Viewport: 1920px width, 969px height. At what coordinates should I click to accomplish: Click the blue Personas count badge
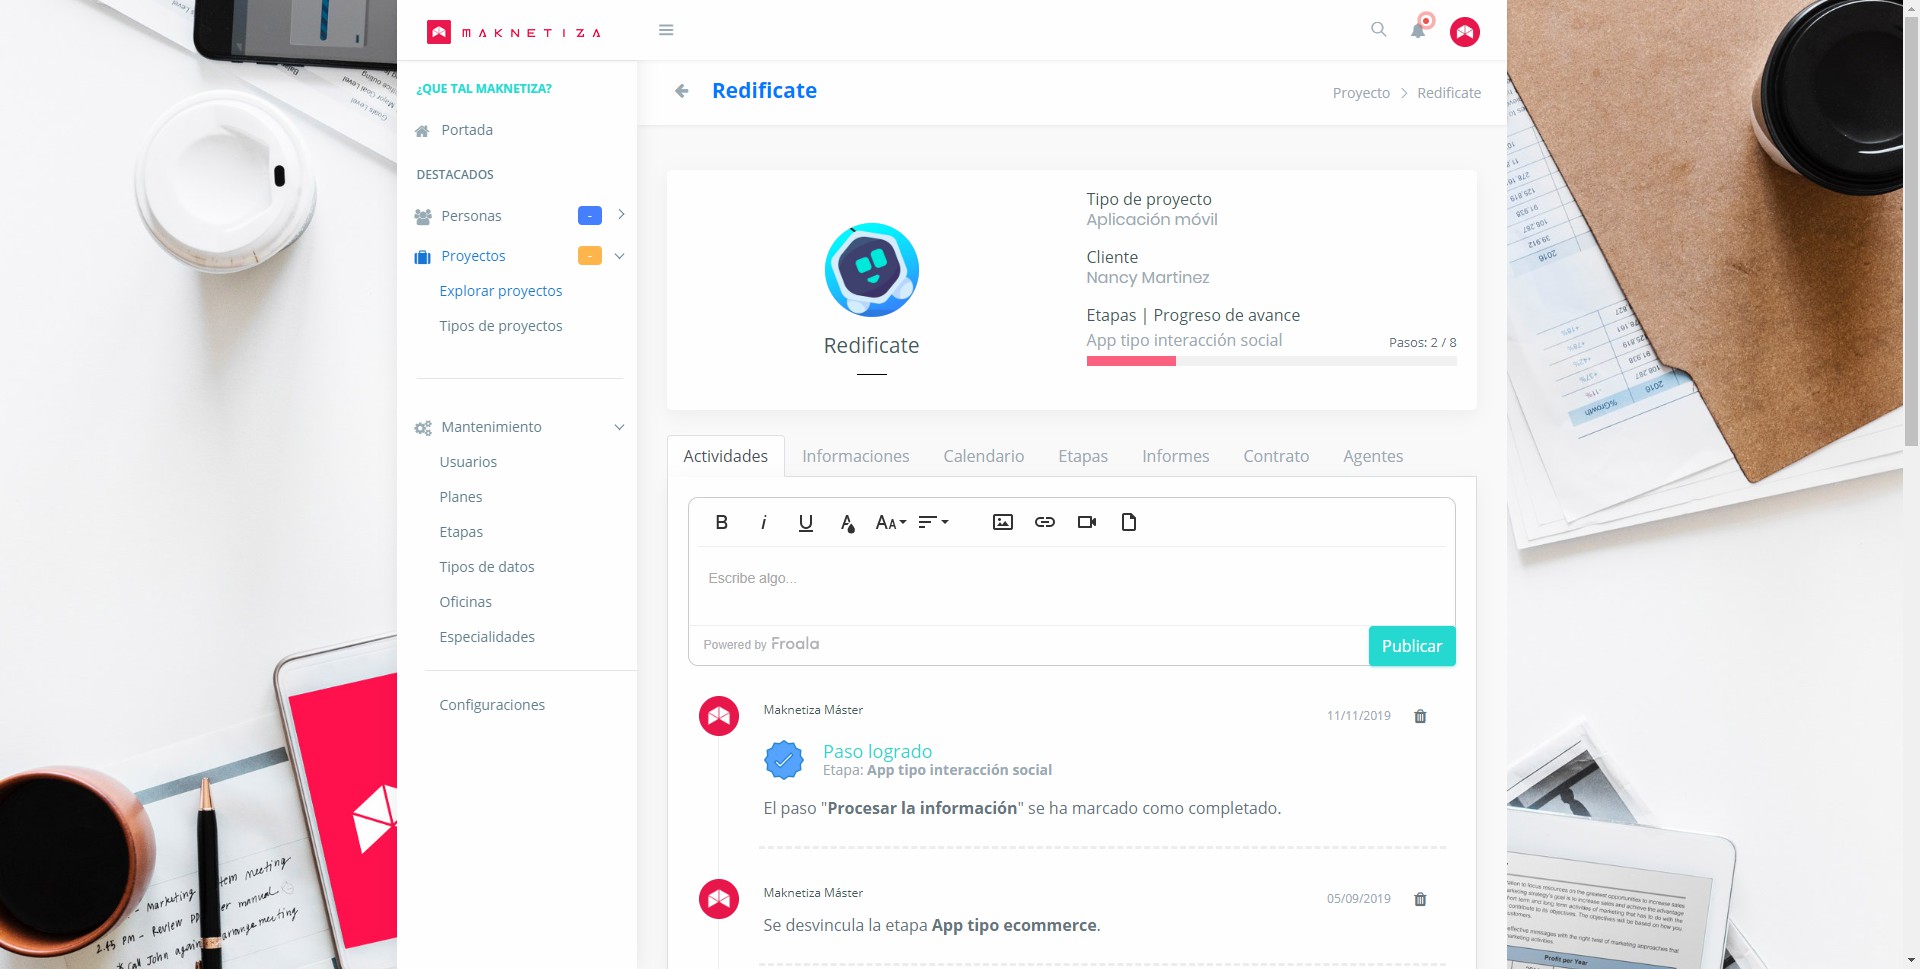[590, 215]
